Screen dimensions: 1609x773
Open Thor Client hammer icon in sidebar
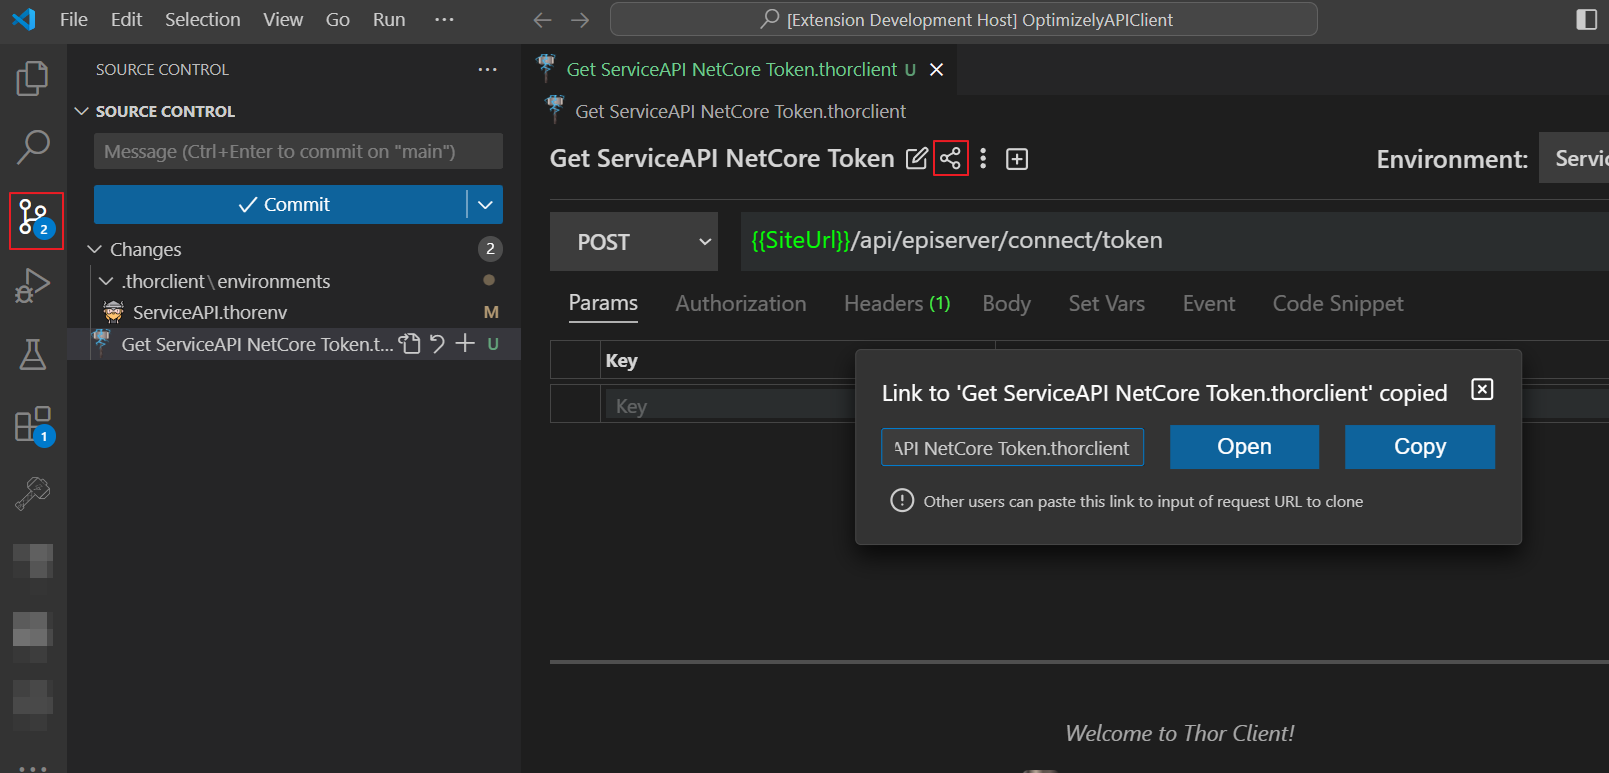[33, 493]
